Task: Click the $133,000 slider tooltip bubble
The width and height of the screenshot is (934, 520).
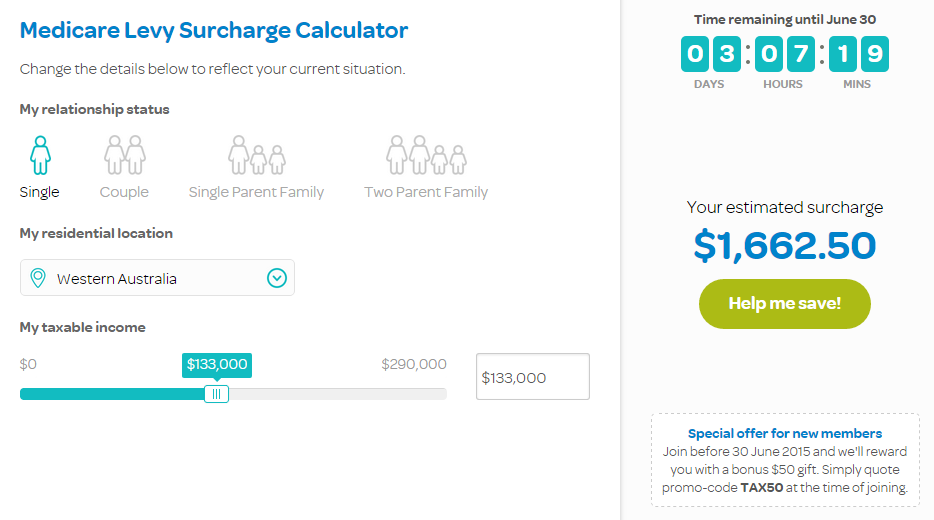Action: tap(217, 365)
